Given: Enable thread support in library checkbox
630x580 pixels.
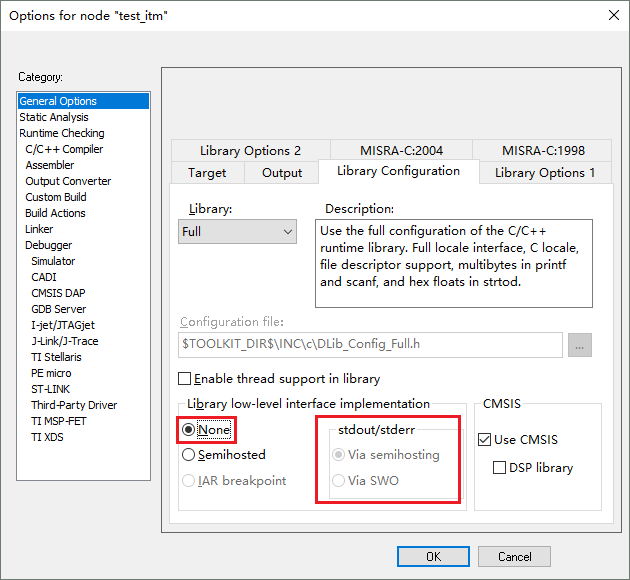Looking at the screenshot, I should click(184, 378).
